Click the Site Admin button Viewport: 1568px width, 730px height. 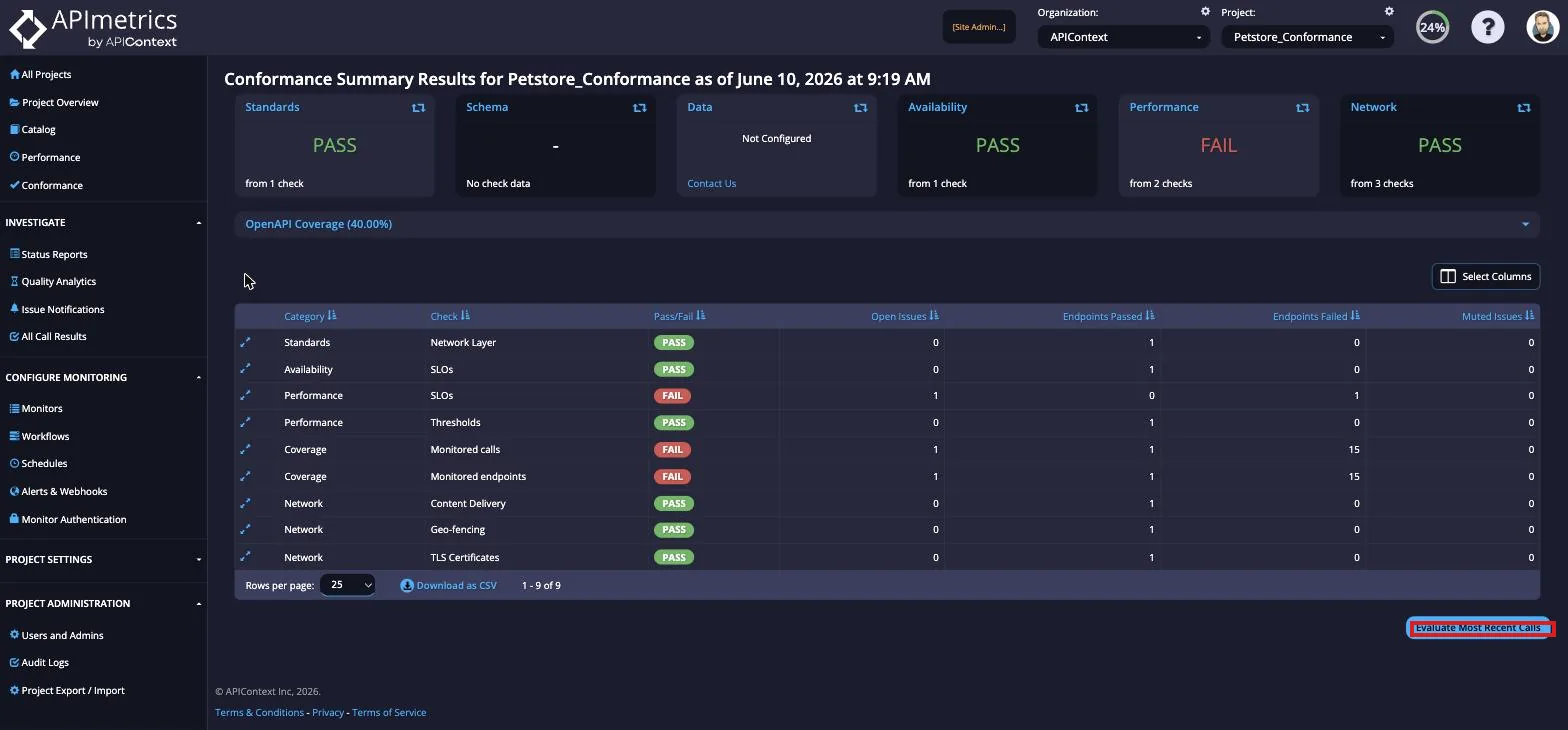(x=979, y=27)
